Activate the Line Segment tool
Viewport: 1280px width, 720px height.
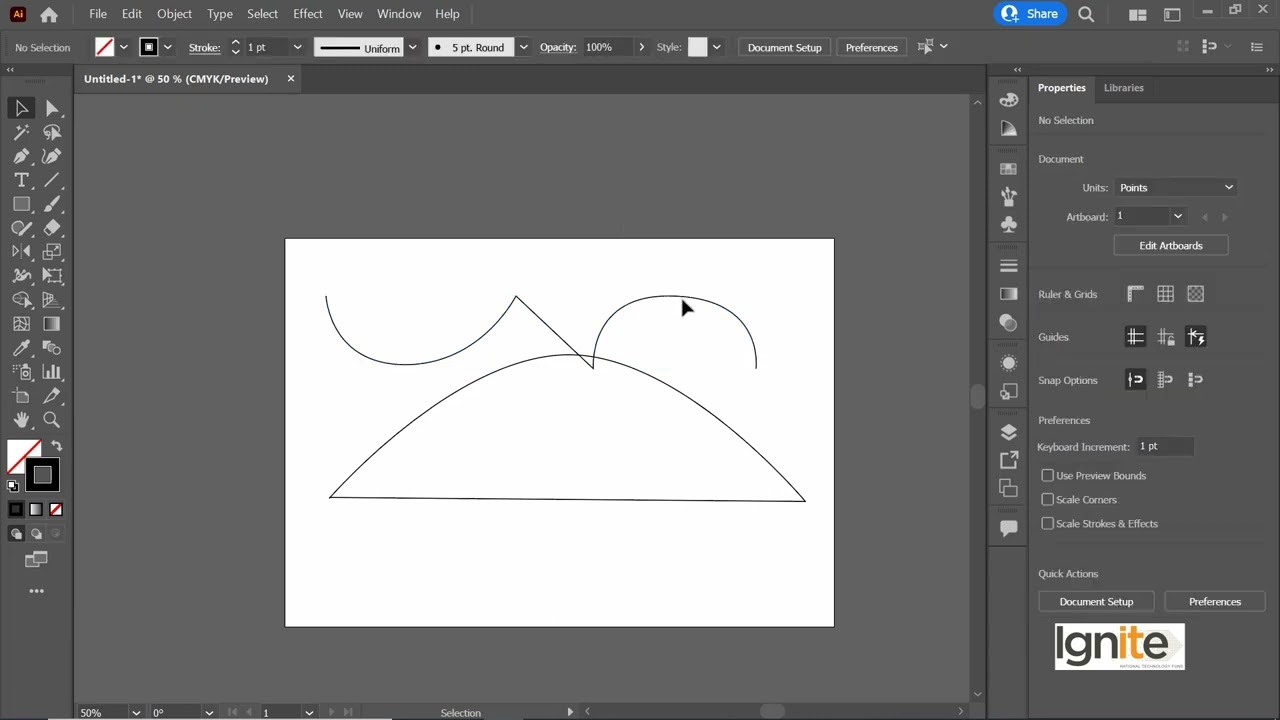(x=52, y=180)
